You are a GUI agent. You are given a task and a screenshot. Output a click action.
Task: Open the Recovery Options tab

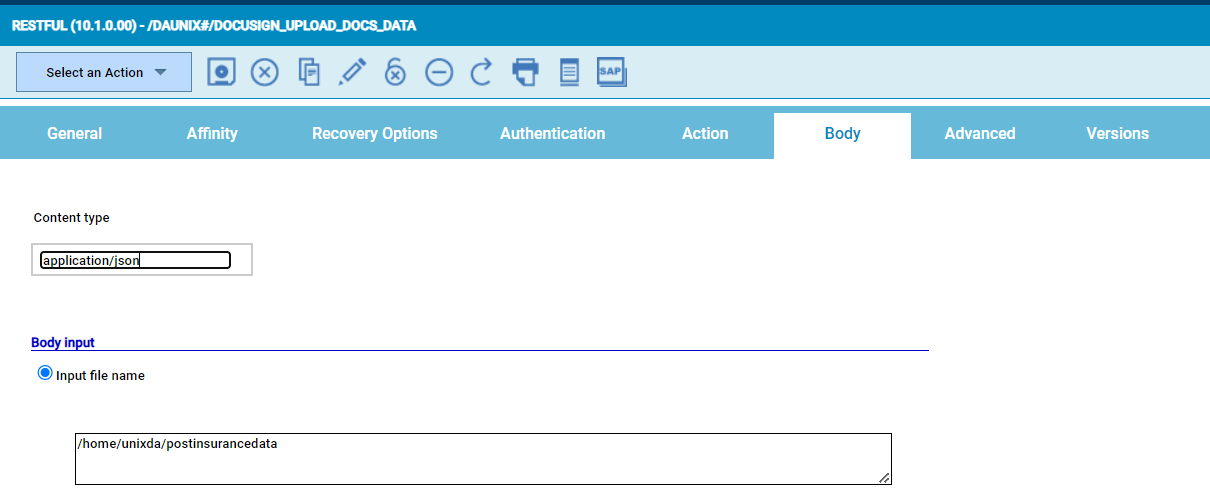click(x=375, y=133)
